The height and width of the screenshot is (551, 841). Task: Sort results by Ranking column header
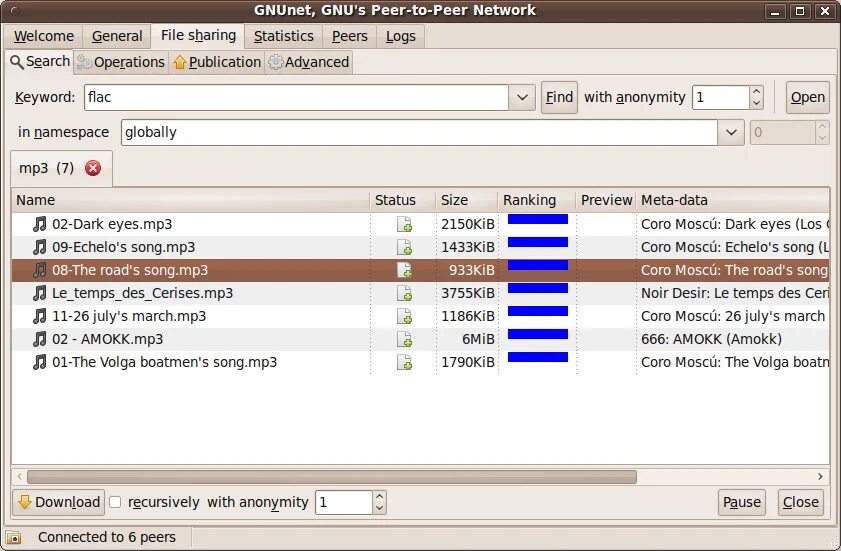(536, 200)
